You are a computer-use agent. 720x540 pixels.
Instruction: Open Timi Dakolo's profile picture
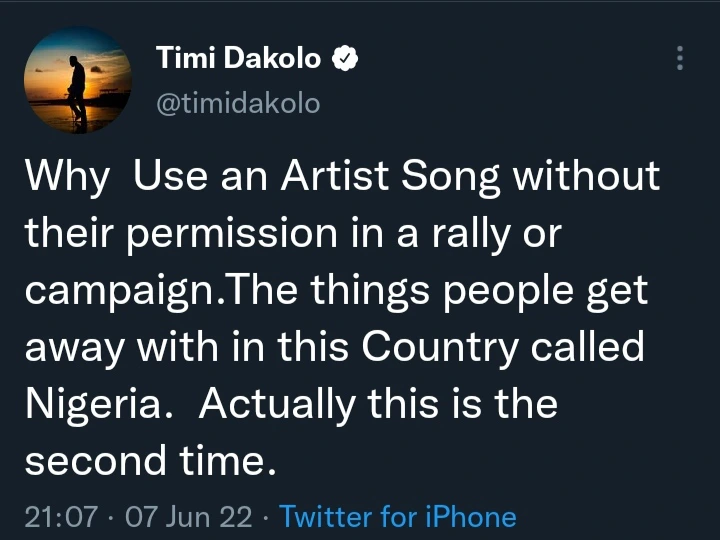pos(78,80)
